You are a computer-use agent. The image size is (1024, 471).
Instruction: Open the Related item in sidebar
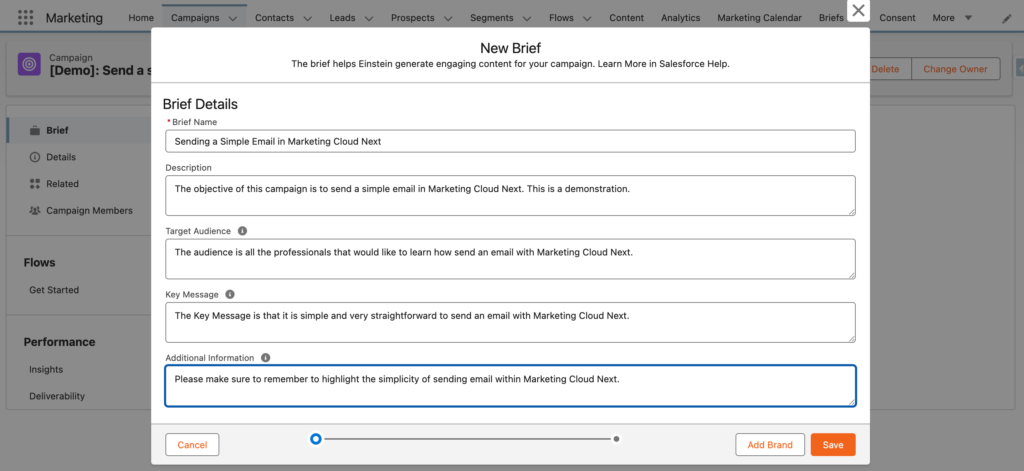pos(62,184)
